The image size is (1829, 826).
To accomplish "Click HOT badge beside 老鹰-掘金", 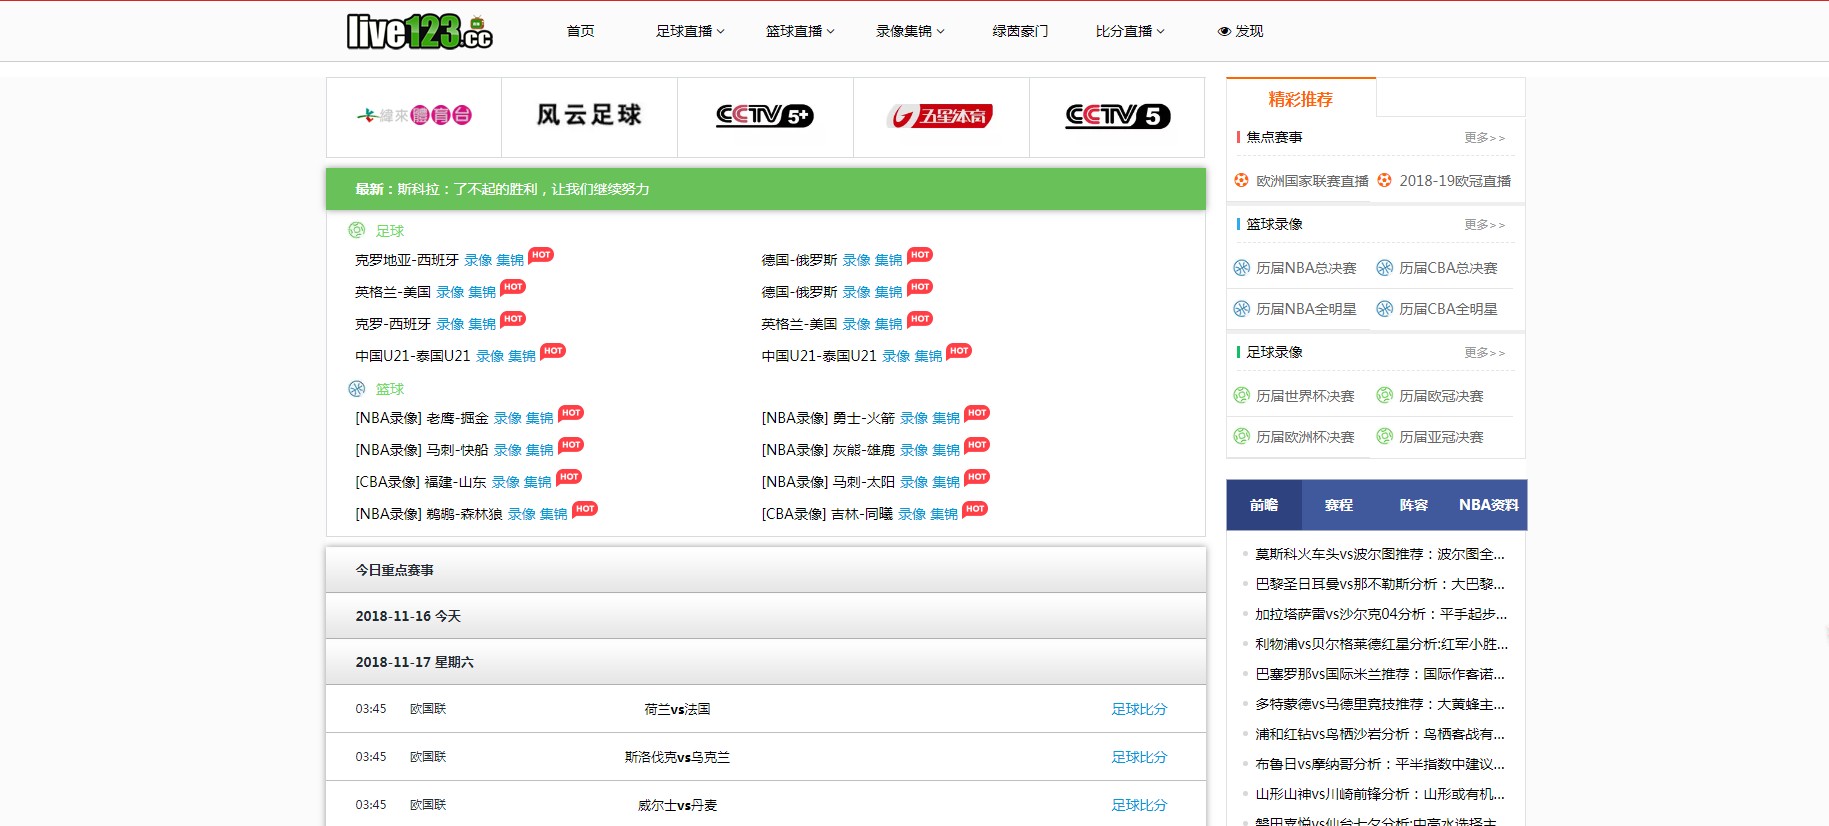I will 571,413.
